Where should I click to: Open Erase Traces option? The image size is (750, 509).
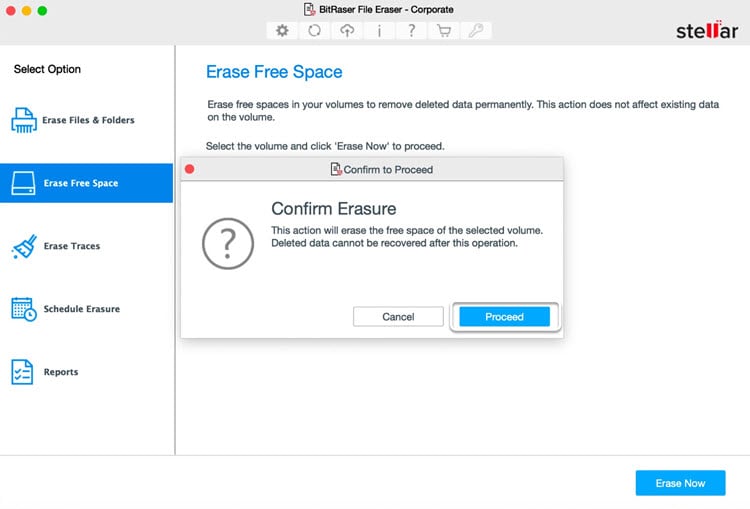click(x=72, y=246)
